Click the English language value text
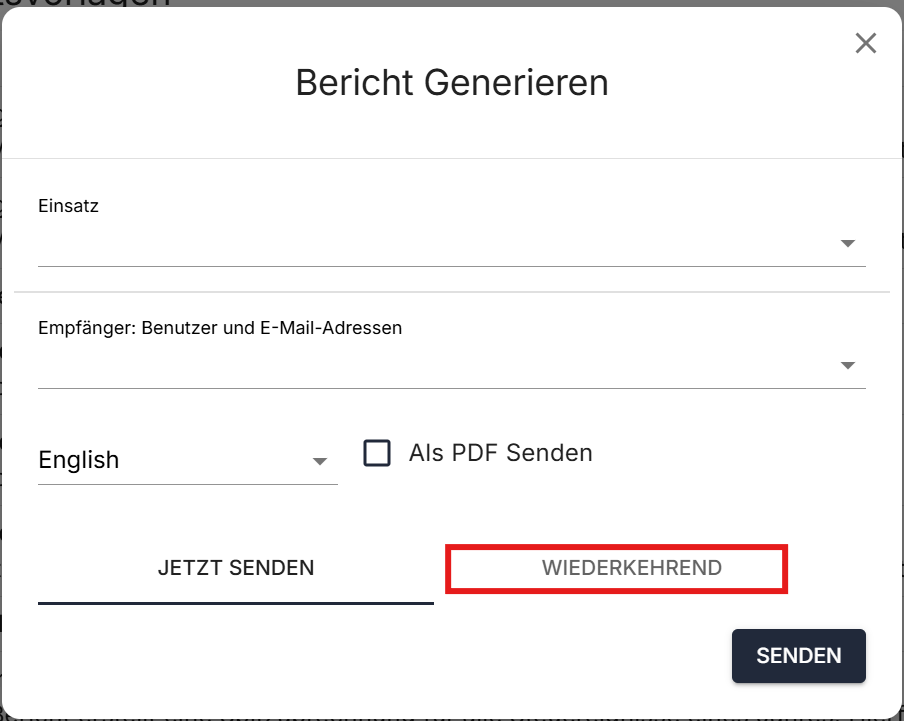The image size is (904, 721). tap(79, 460)
